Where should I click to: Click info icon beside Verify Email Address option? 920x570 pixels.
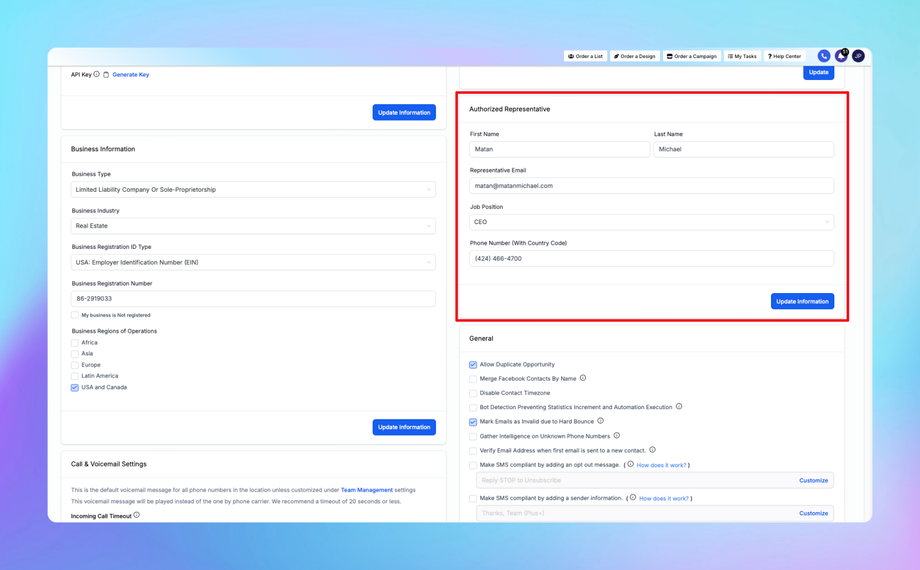[x=652, y=450]
